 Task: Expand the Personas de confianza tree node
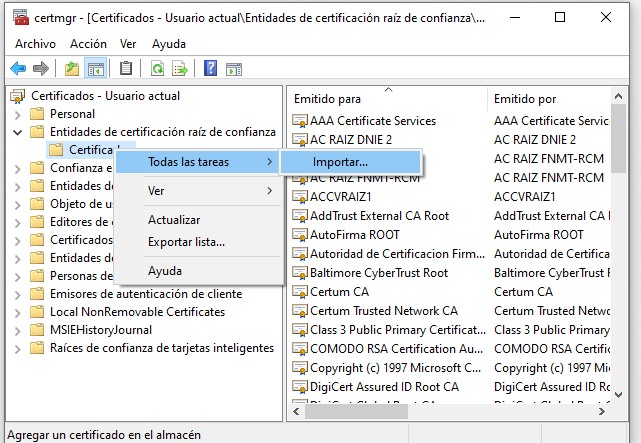tap(18, 277)
